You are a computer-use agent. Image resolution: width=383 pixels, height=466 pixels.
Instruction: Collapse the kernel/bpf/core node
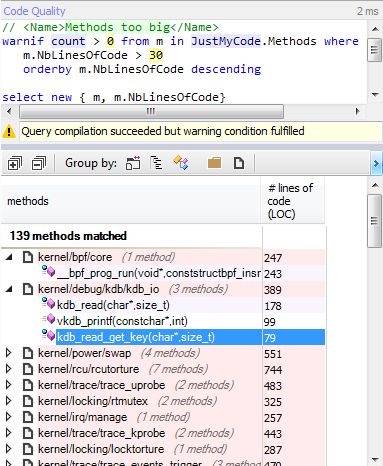9,257
